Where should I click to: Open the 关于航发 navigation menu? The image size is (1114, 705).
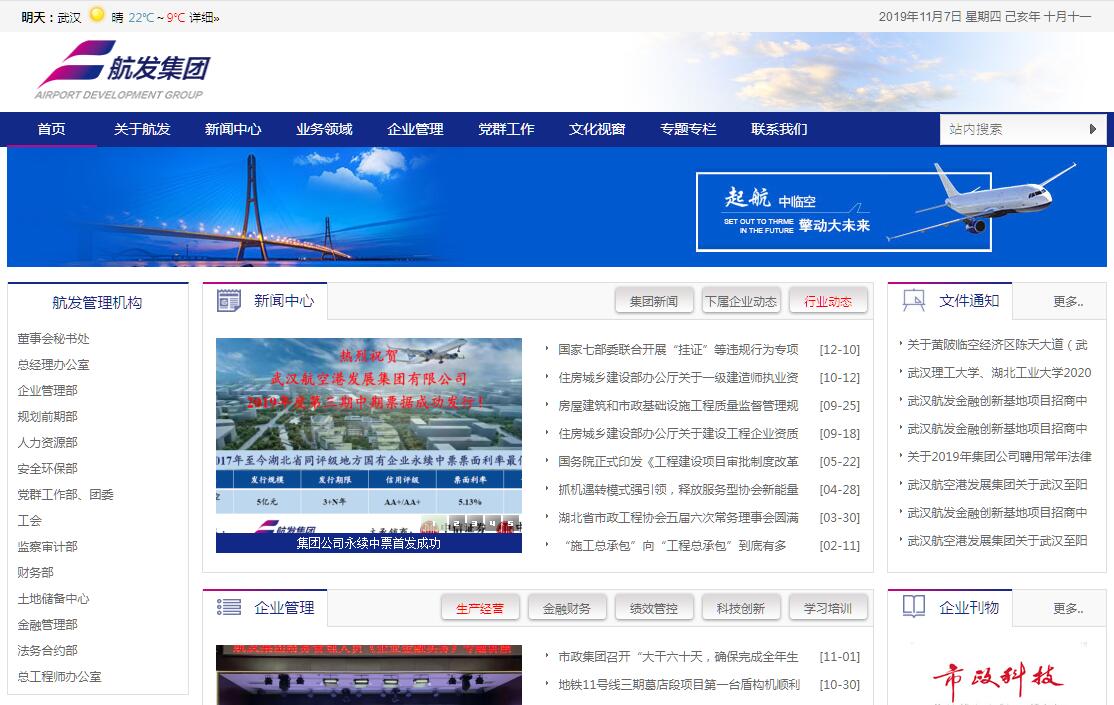point(142,129)
